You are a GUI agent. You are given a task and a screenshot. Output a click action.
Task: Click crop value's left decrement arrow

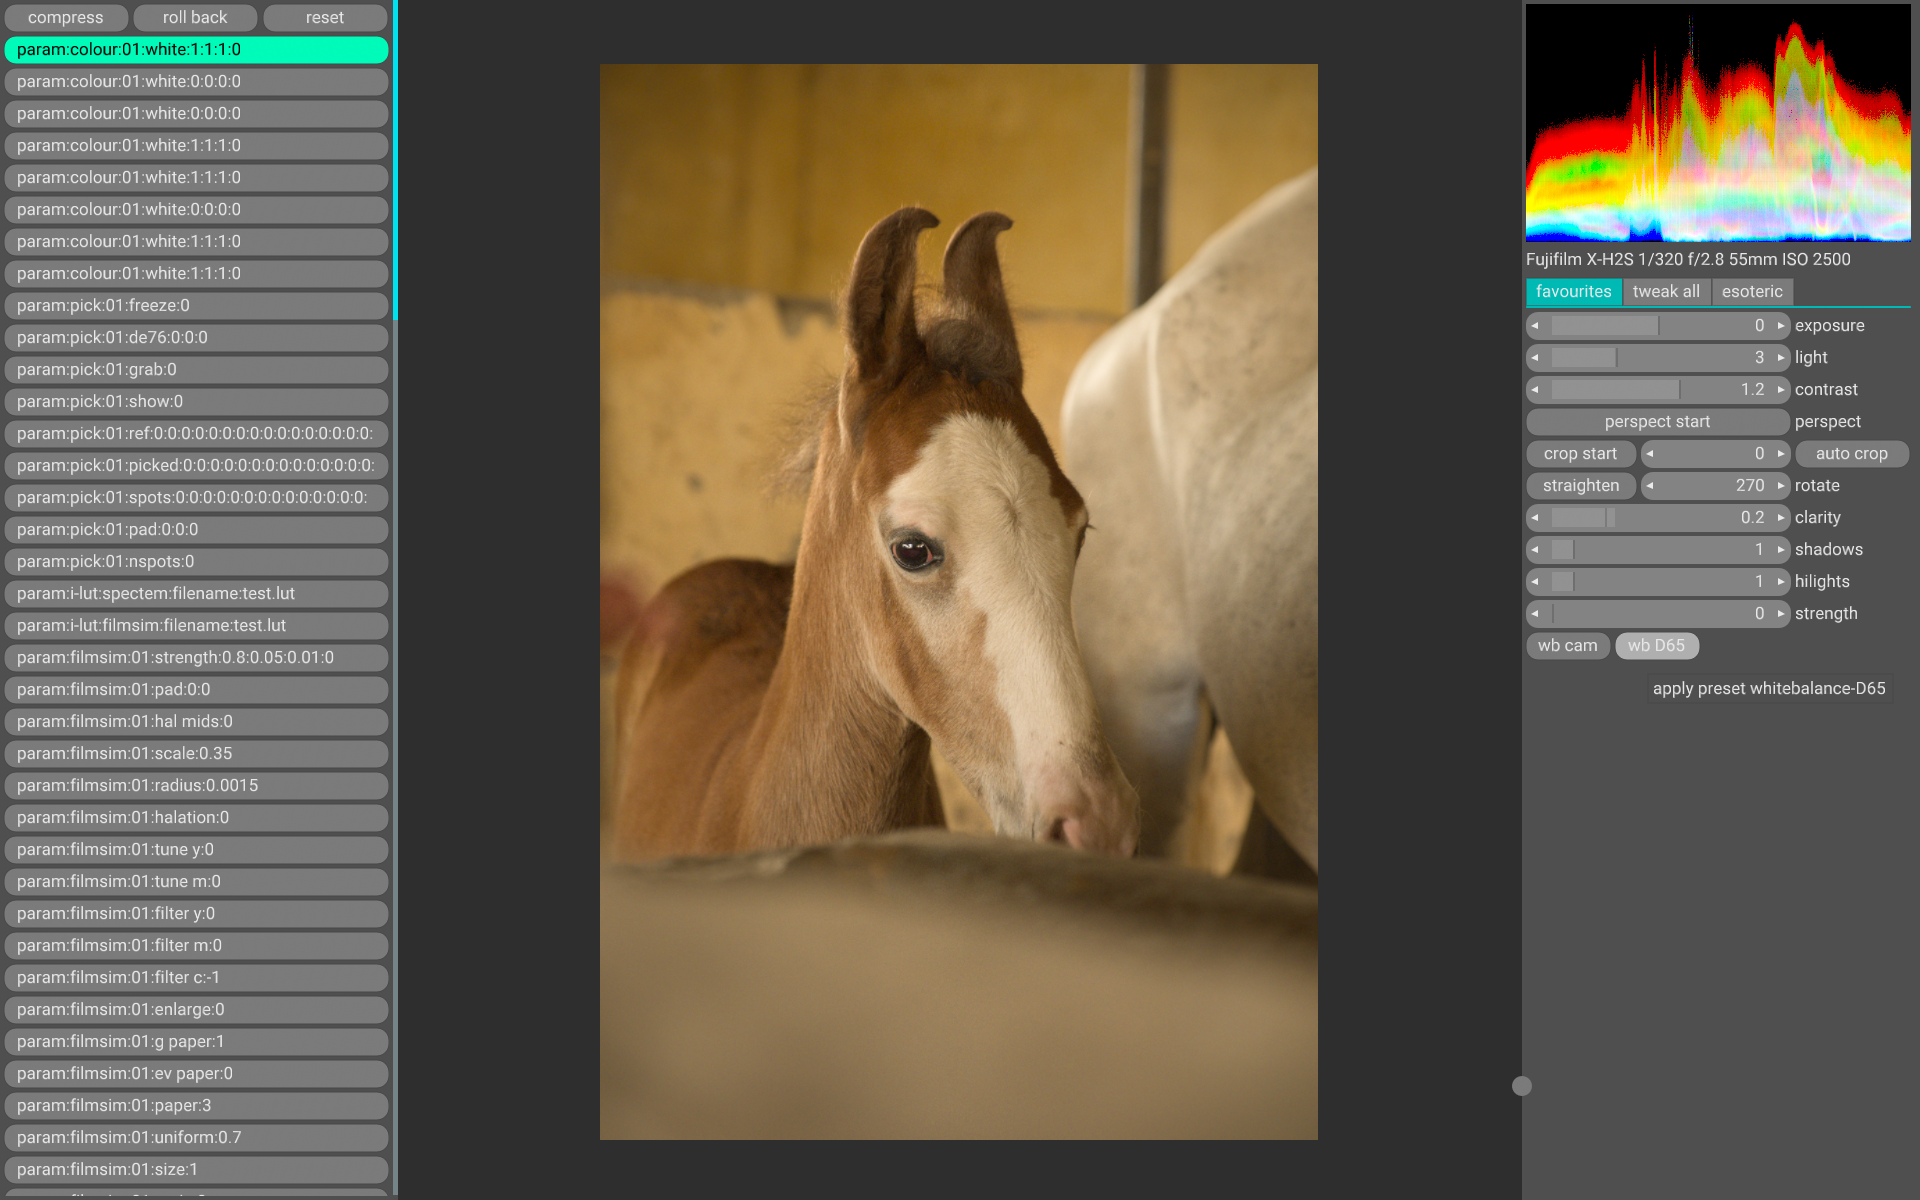pos(1650,454)
